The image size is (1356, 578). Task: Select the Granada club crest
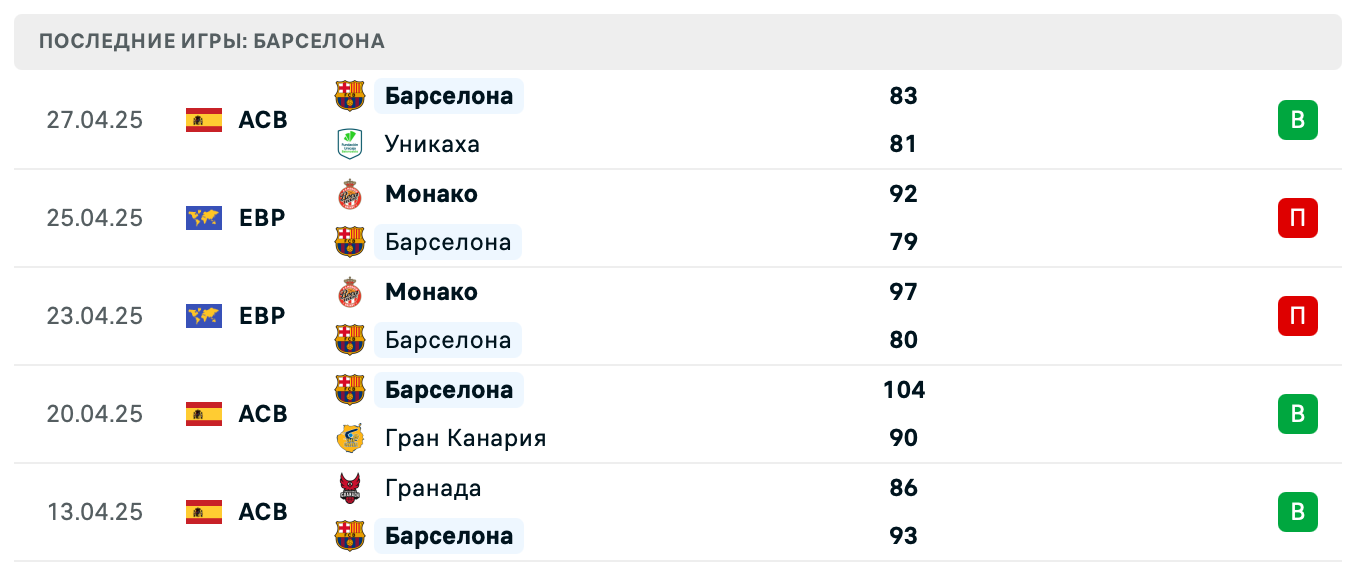[350, 488]
